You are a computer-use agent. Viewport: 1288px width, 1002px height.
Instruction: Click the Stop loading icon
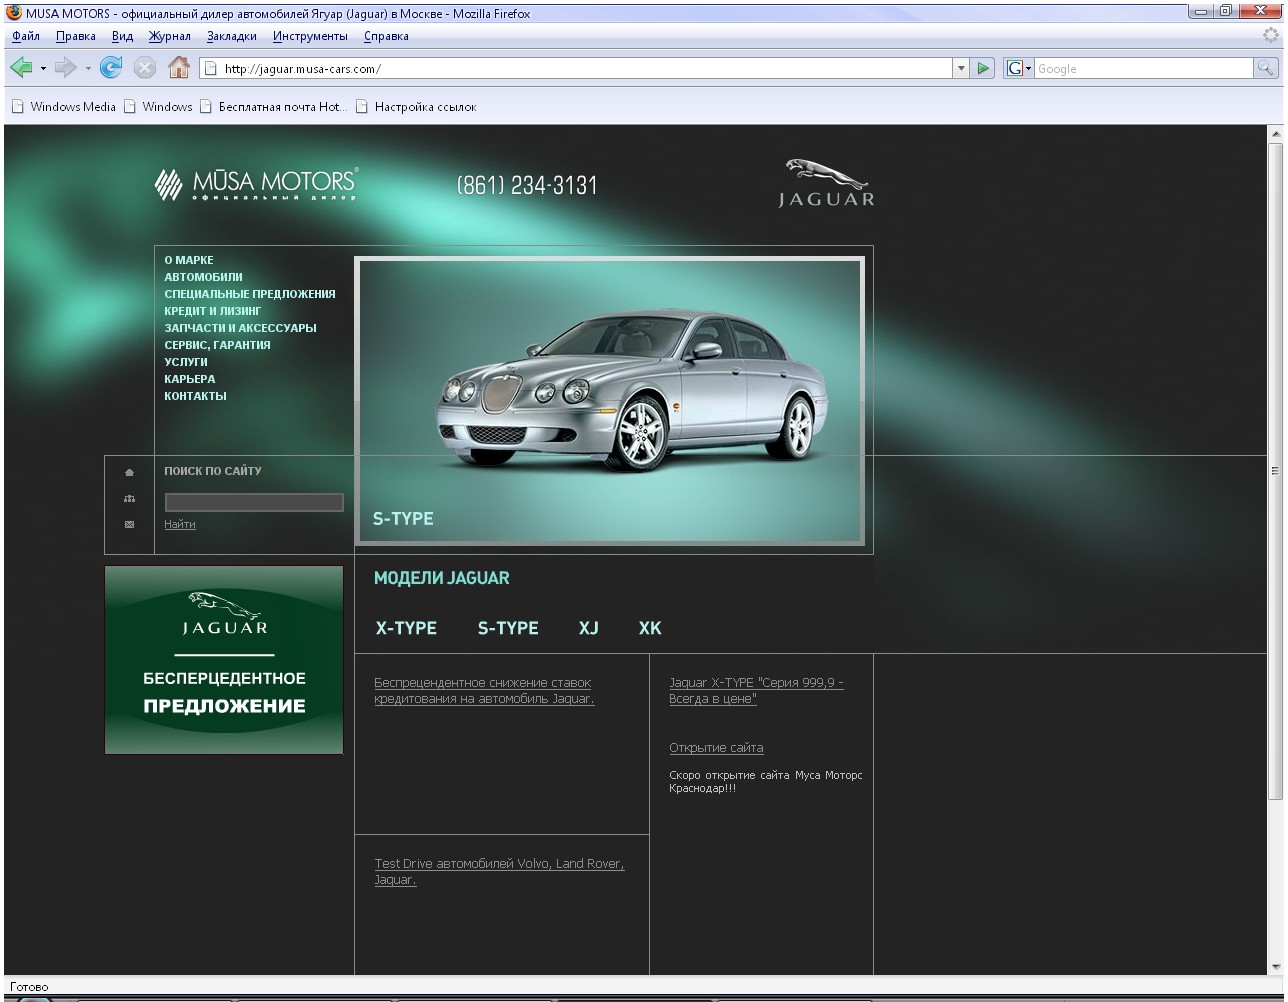(x=146, y=67)
